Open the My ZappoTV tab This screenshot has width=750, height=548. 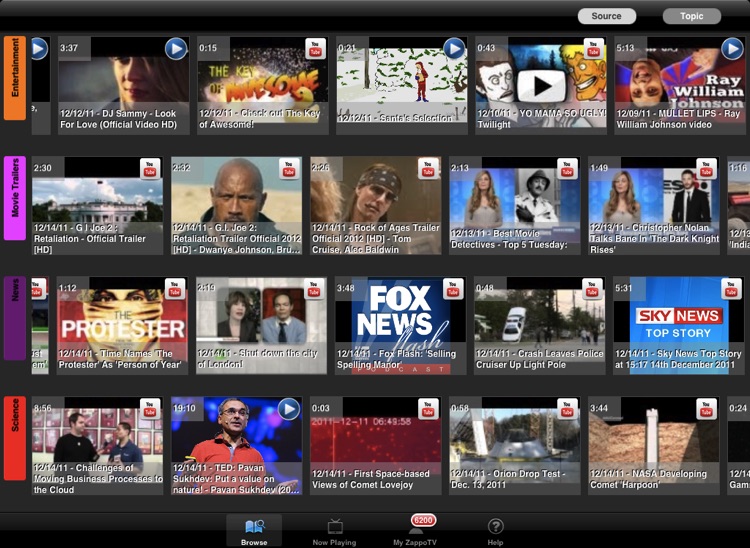(415, 531)
